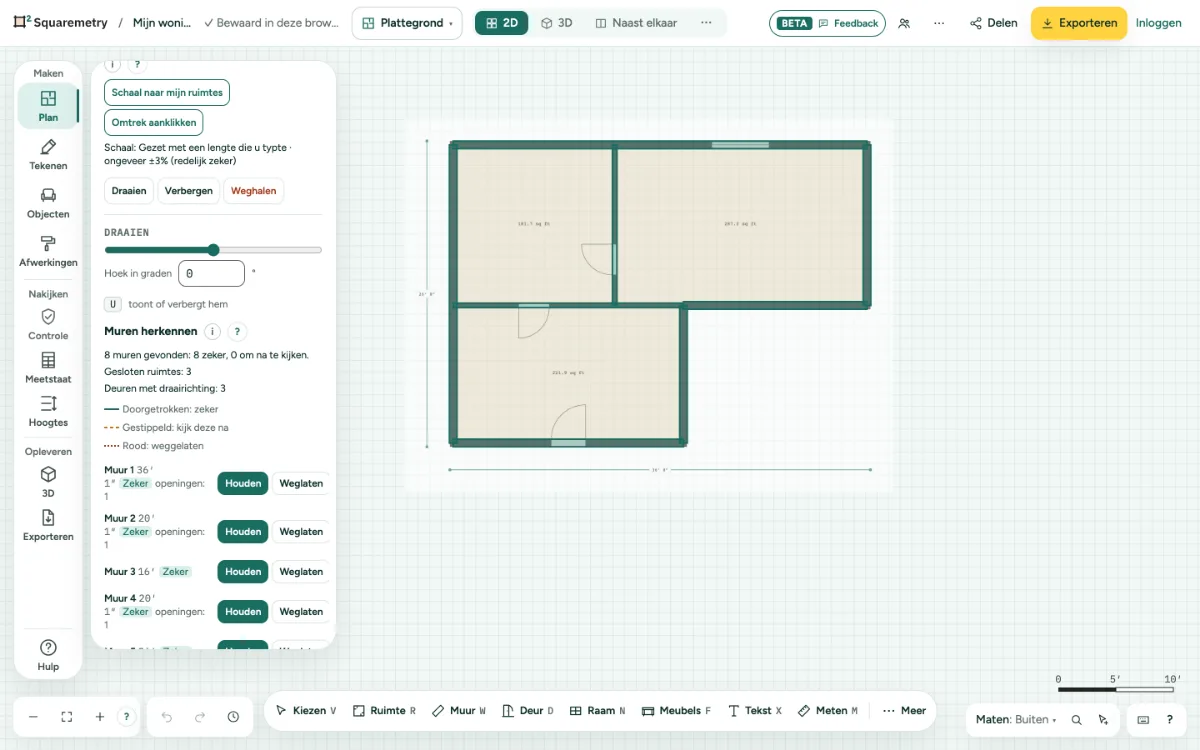Open the Tekenen drawing section in sidebar
Viewport: 1200px width, 750px height.
pyautogui.click(x=48, y=155)
